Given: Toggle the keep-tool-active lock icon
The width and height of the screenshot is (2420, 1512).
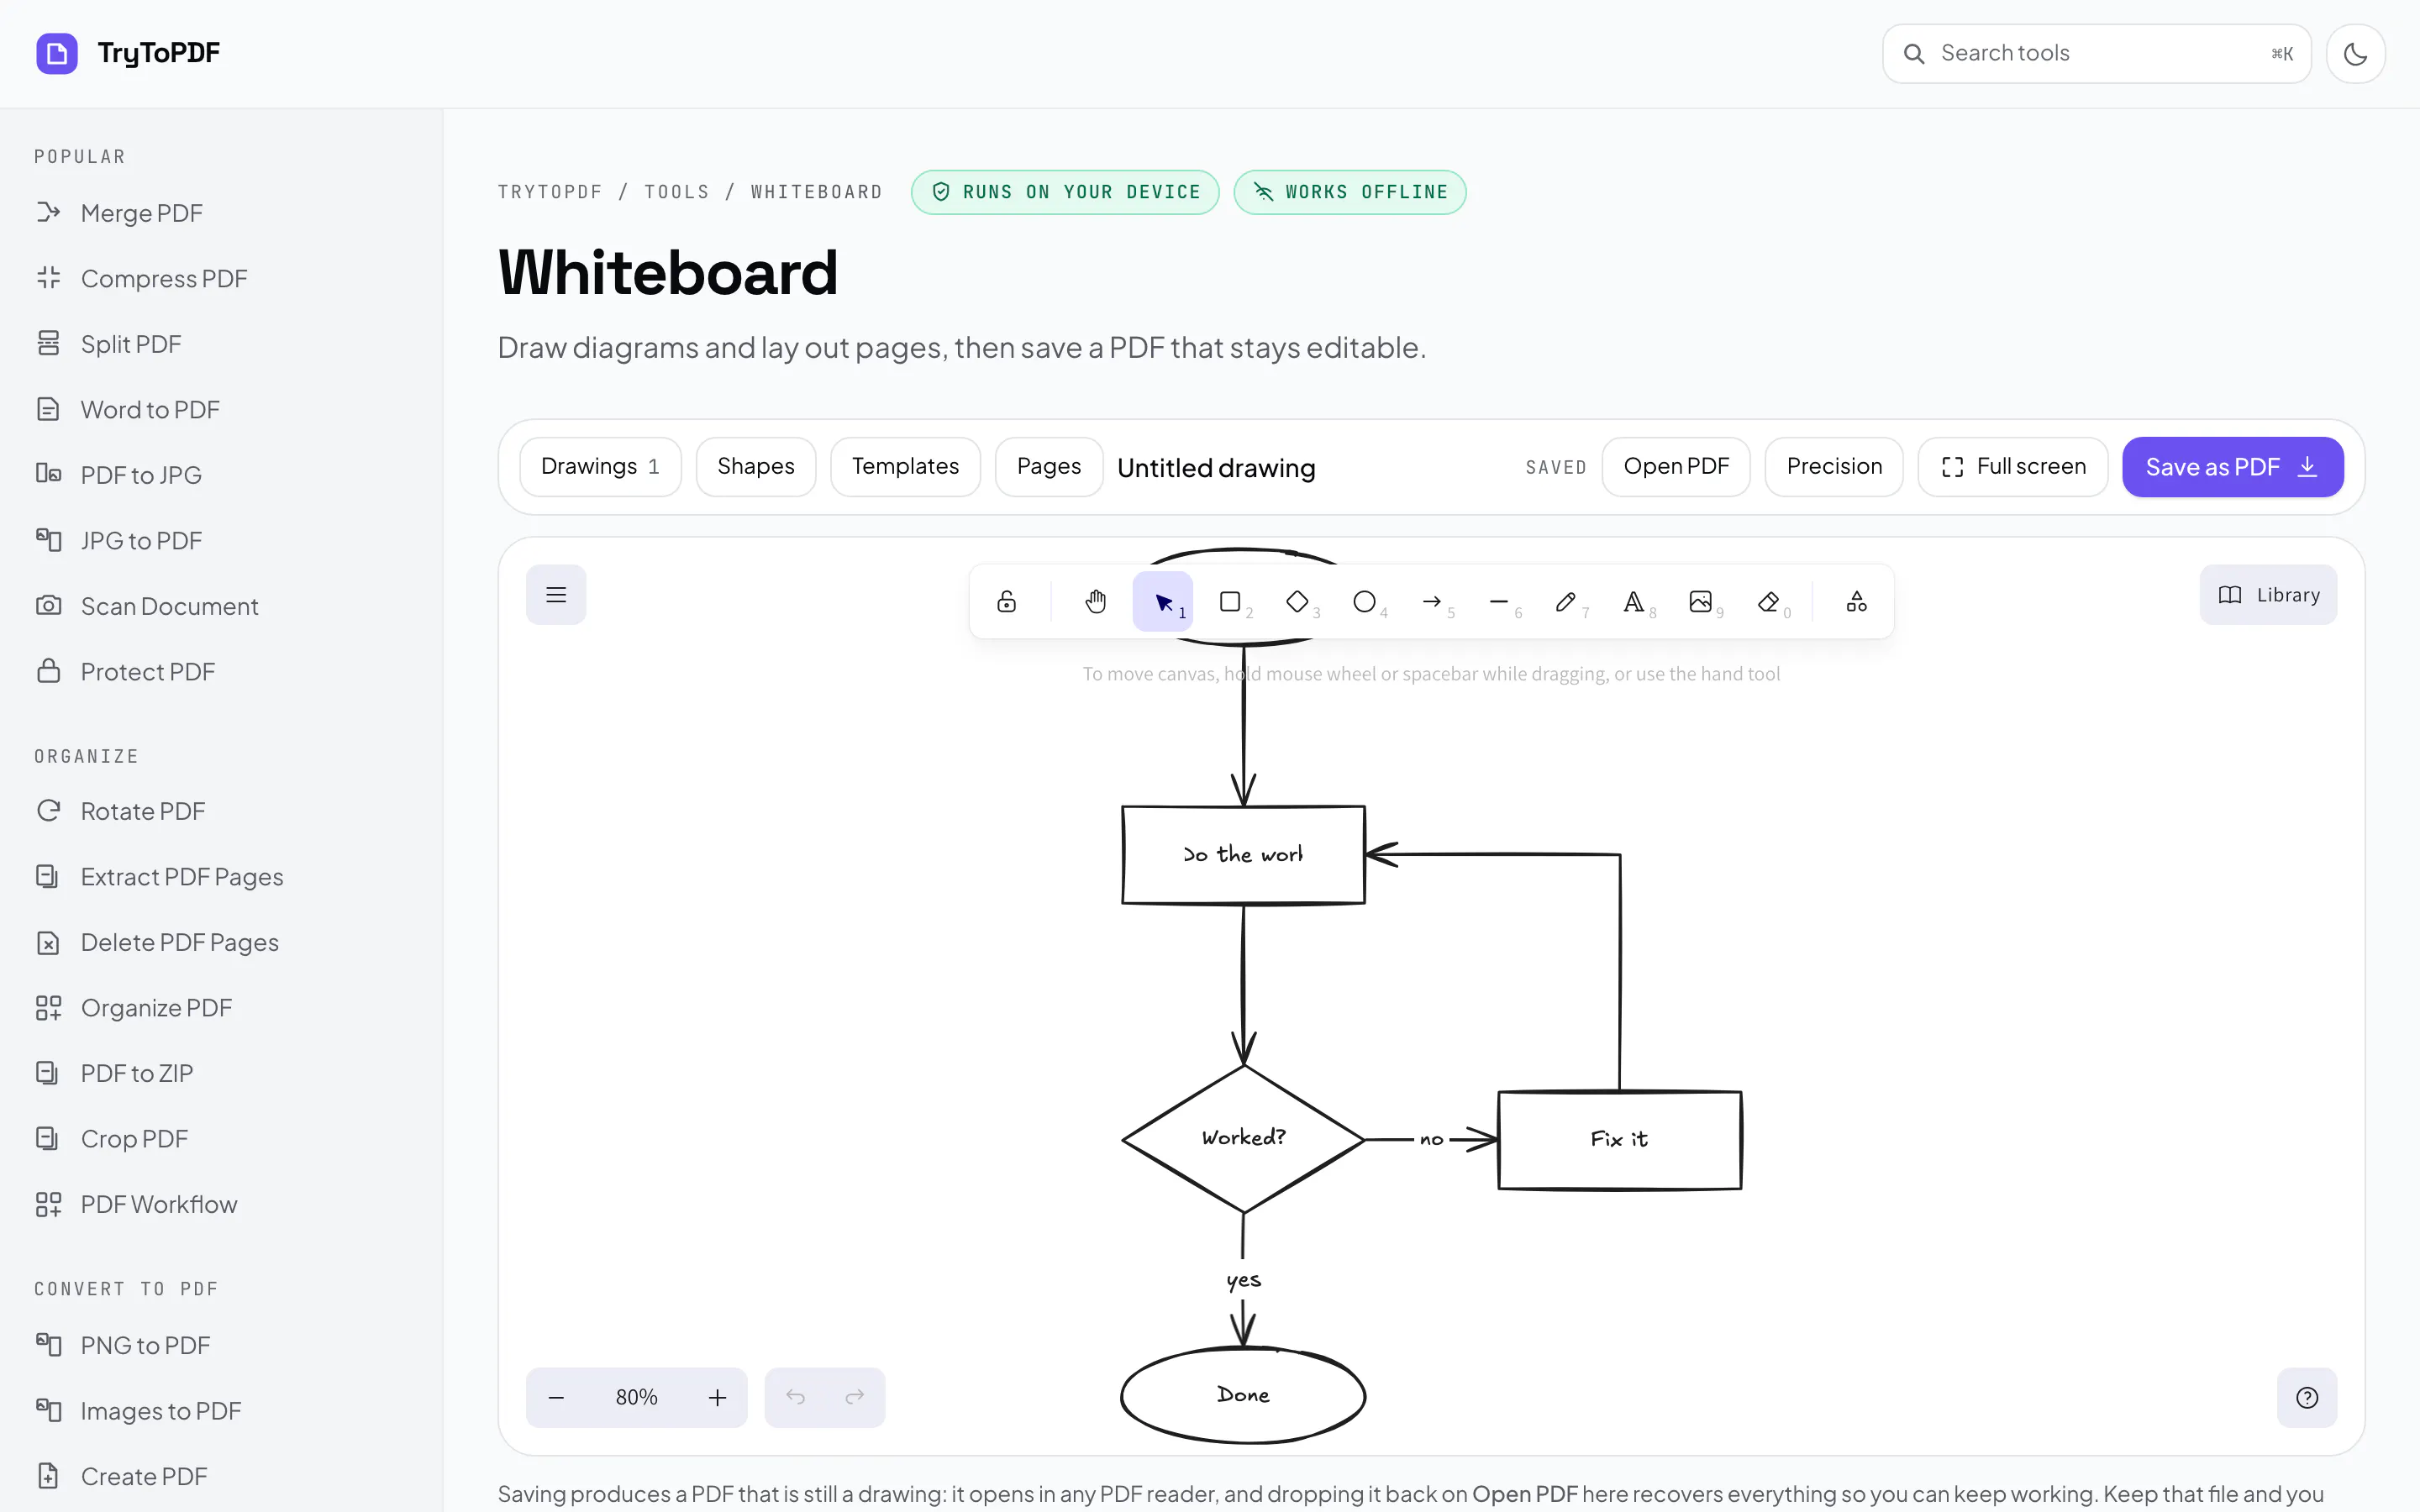Looking at the screenshot, I should (1006, 601).
